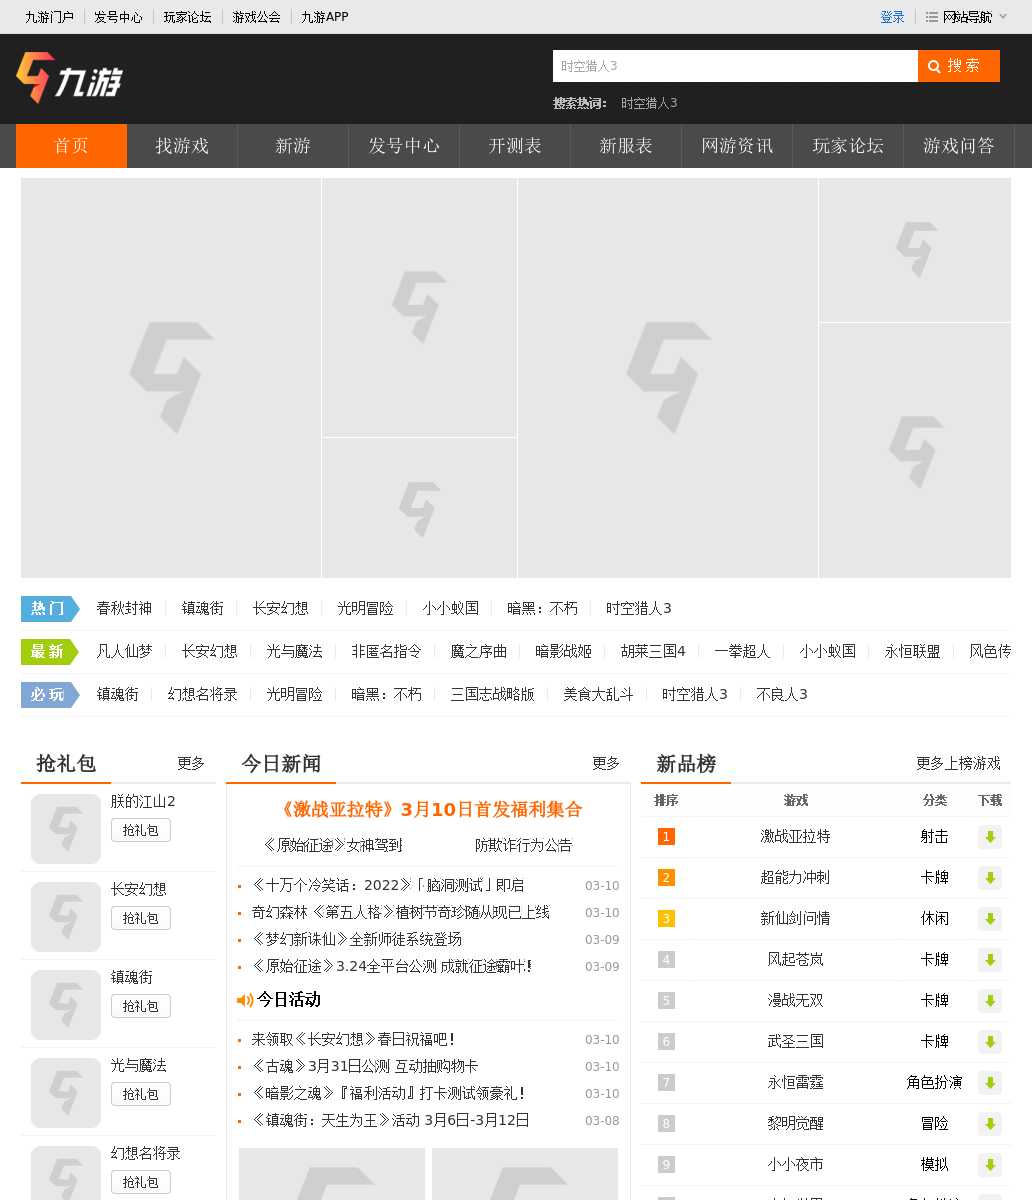The width and height of the screenshot is (1032, 1200).
Task: Open news 《梦幻新诛仙》全新师徒系统登场
Action: pyautogui.click(x=356, y=939)
